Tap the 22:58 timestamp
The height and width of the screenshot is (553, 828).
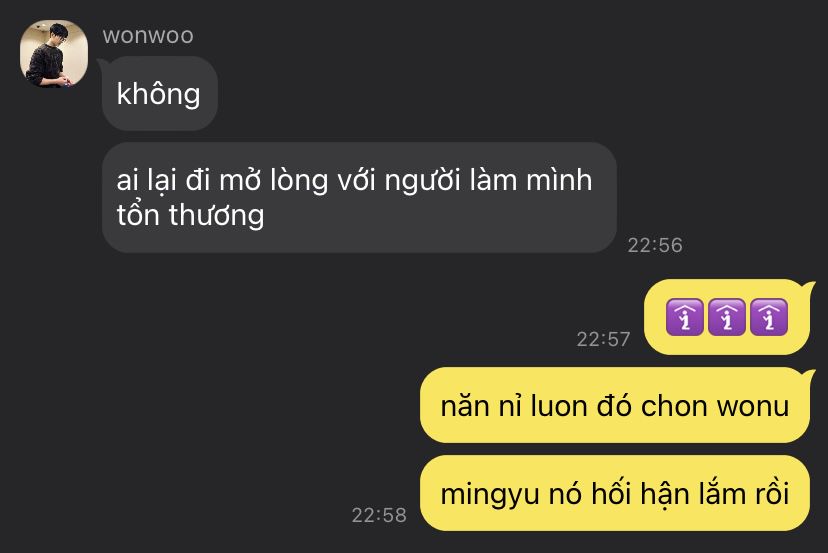pyautogui.click(x=379, y=515)
